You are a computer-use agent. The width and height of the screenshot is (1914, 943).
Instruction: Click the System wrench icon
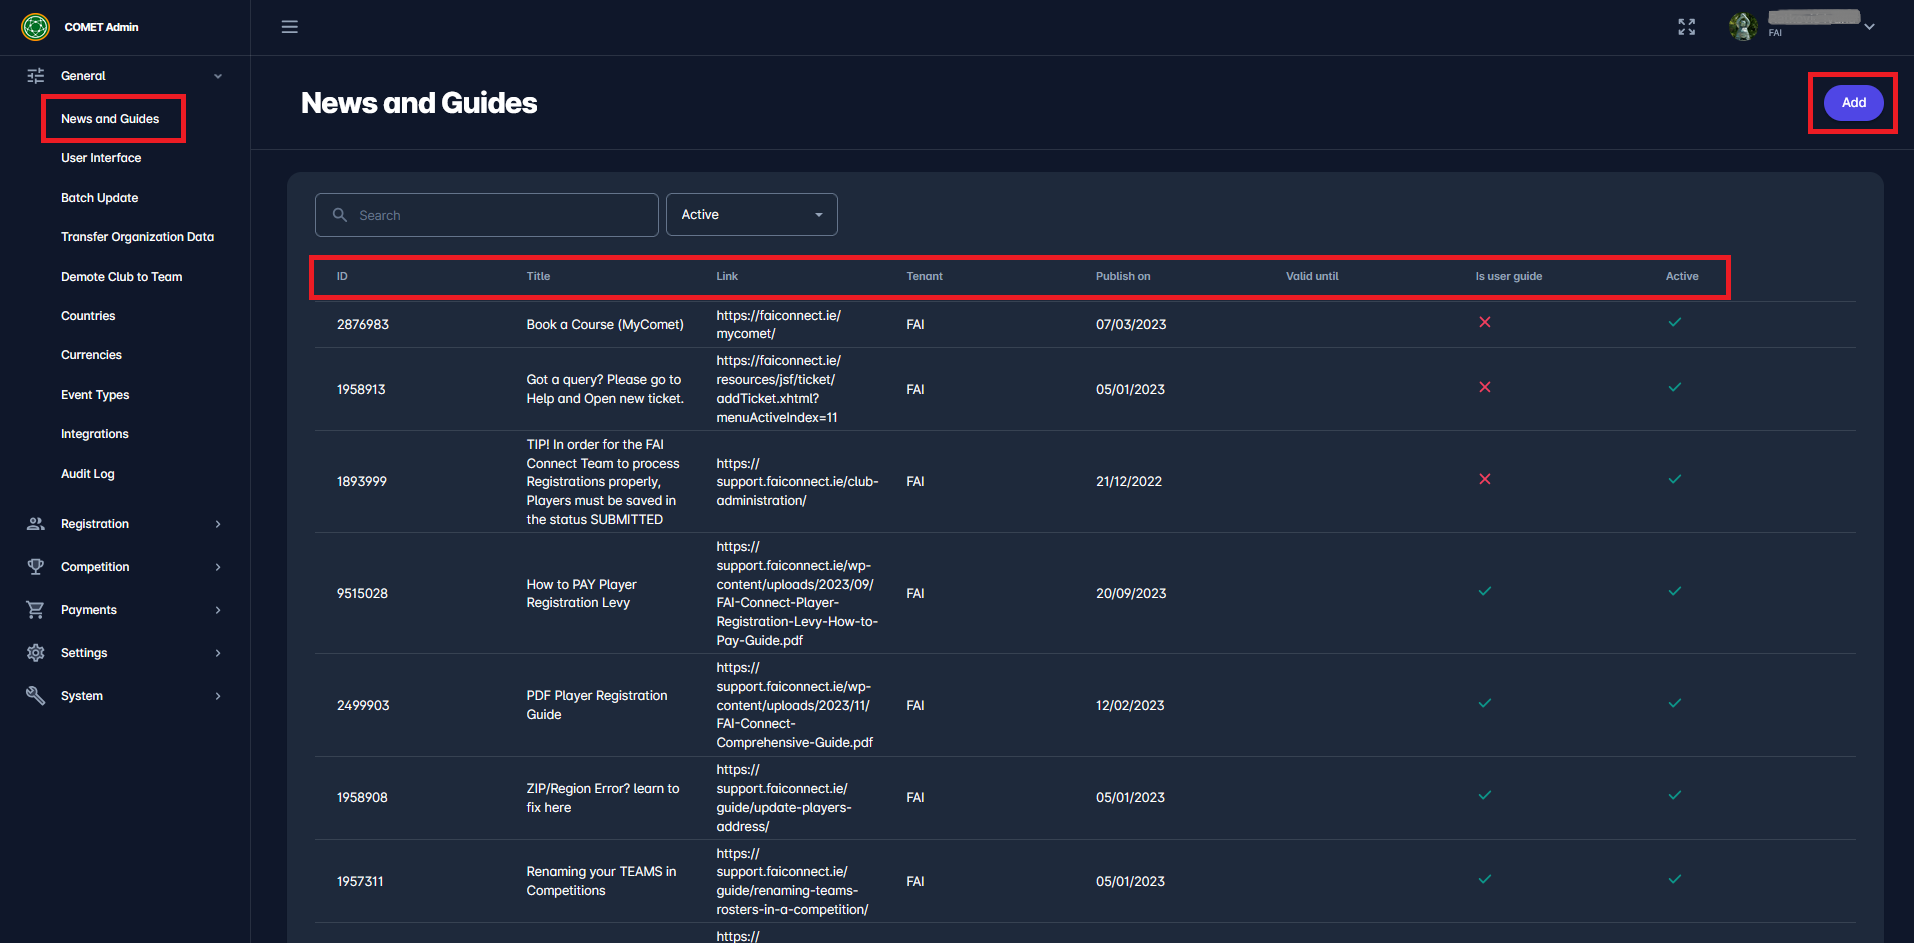coord(36,696)
